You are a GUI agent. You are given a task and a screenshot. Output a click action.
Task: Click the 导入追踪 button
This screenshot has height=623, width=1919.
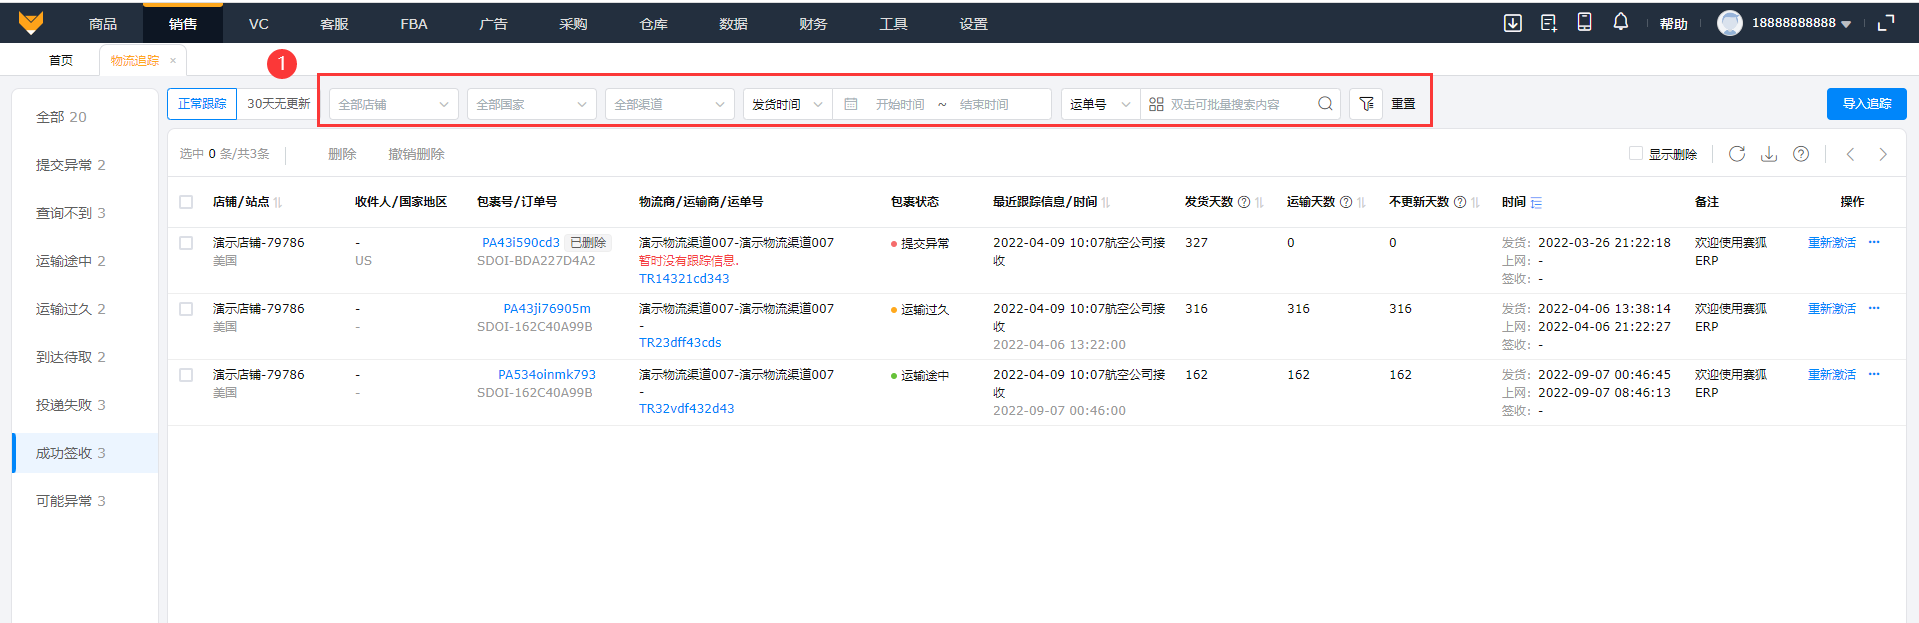pos(1866,104)
